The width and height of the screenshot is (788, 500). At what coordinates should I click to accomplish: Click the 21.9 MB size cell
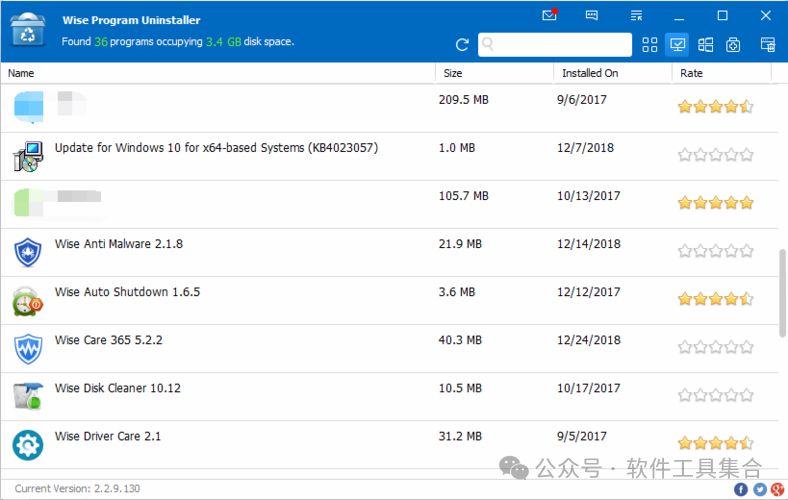(460, 244)
